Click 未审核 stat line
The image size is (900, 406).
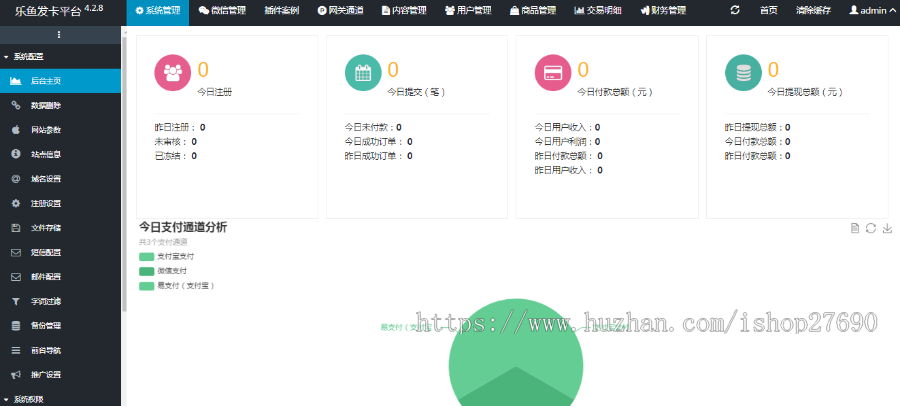(176, 141)
